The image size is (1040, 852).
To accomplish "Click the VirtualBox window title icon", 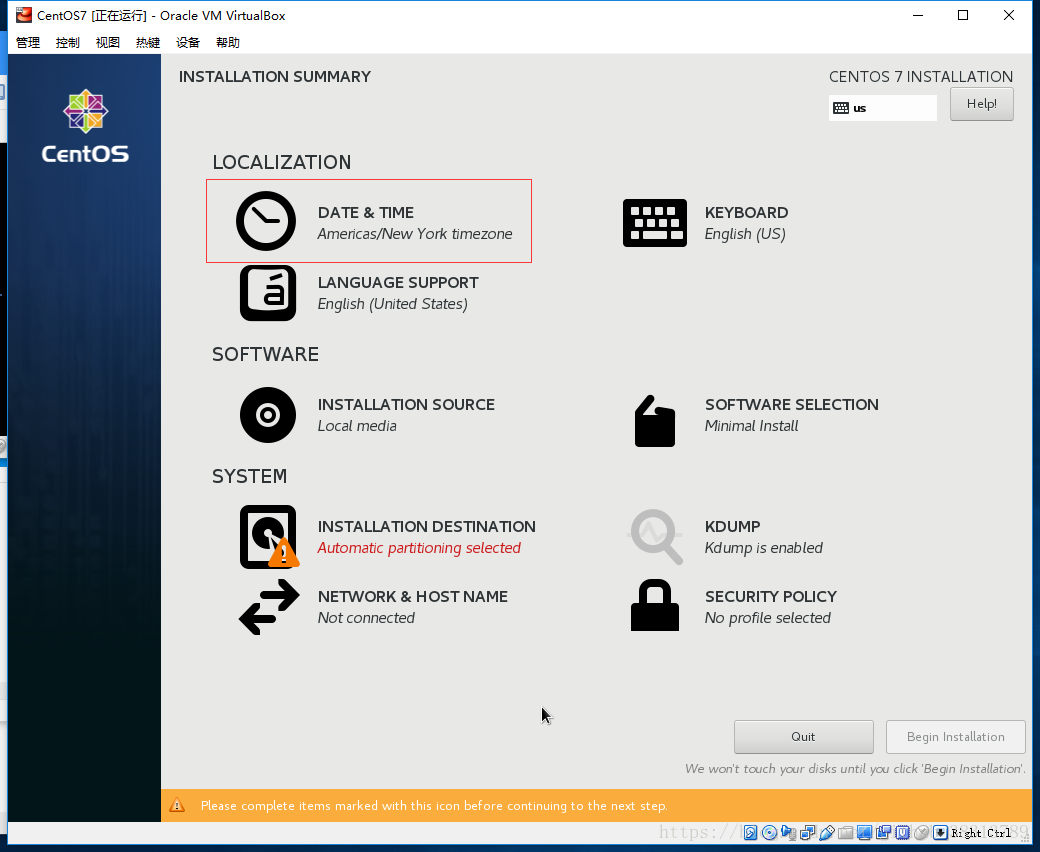I will click(x=24, y=15).
